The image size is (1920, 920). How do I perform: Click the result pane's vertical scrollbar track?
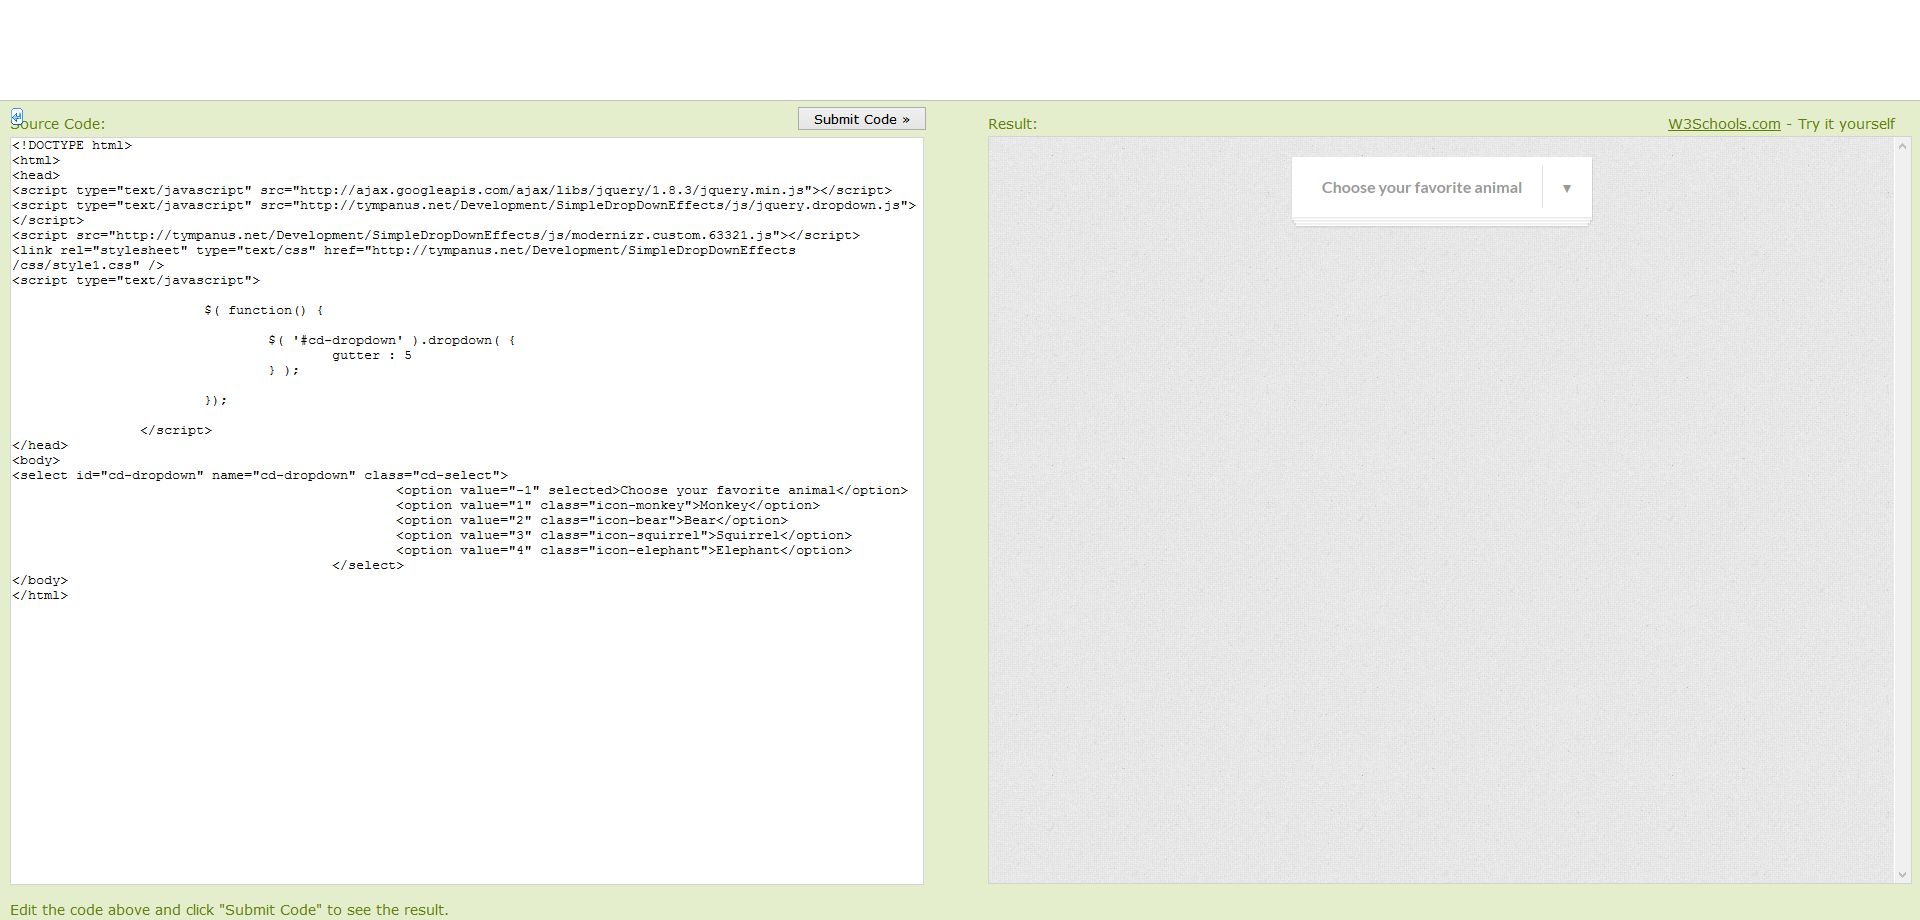1902,500
